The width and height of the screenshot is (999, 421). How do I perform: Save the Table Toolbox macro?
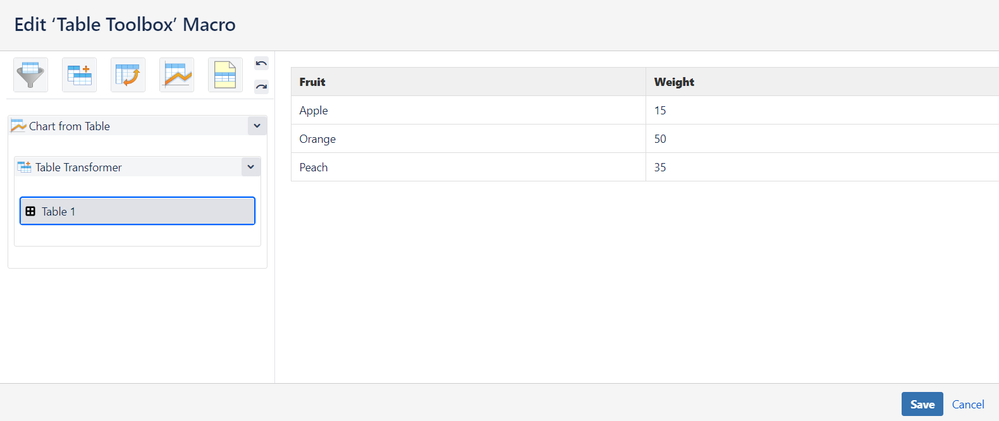[x=921, y=404]
